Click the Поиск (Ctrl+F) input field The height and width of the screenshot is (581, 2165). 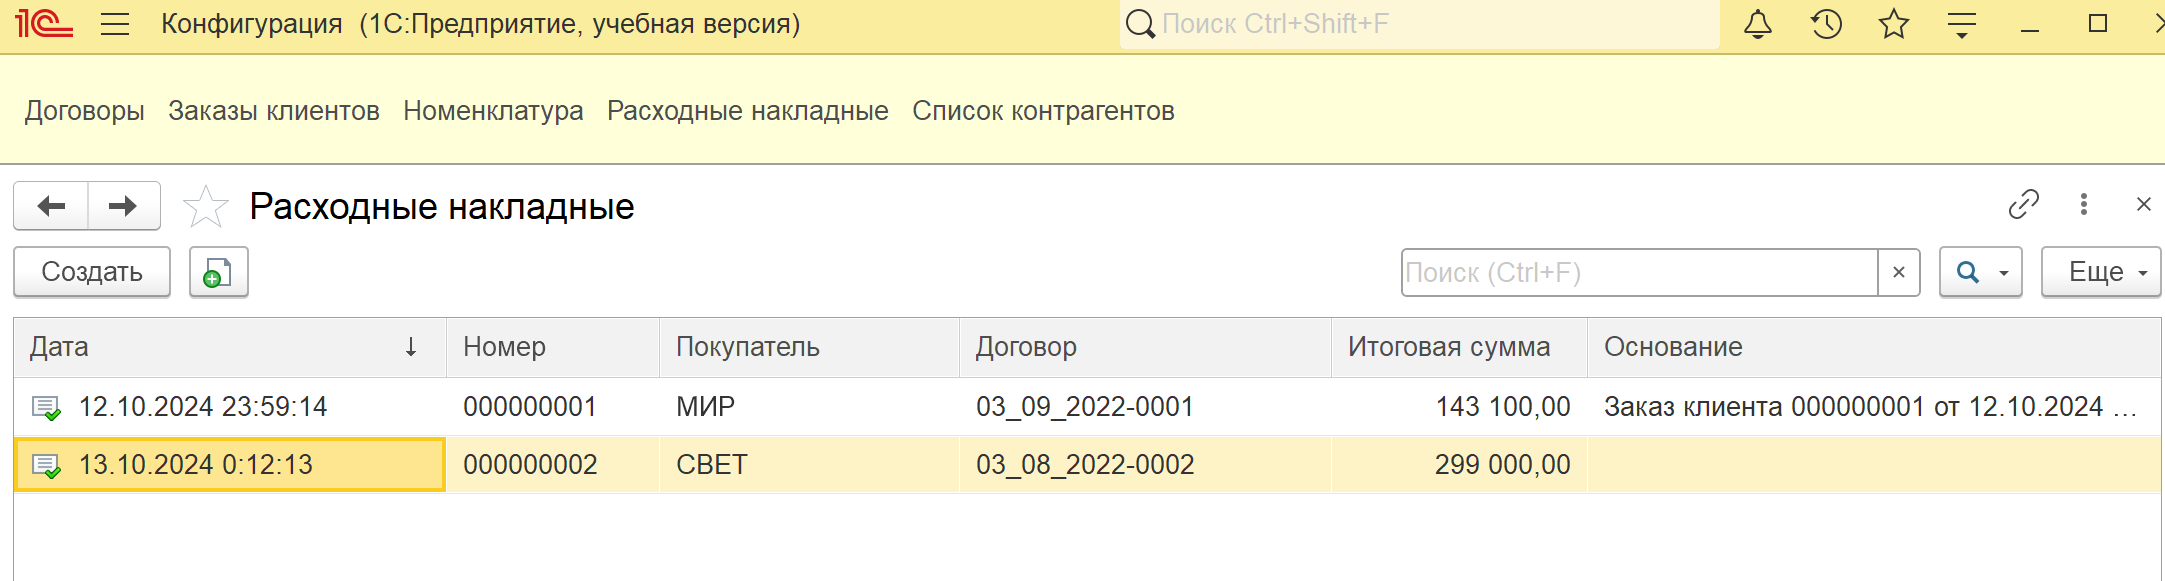click(1640, 272)
